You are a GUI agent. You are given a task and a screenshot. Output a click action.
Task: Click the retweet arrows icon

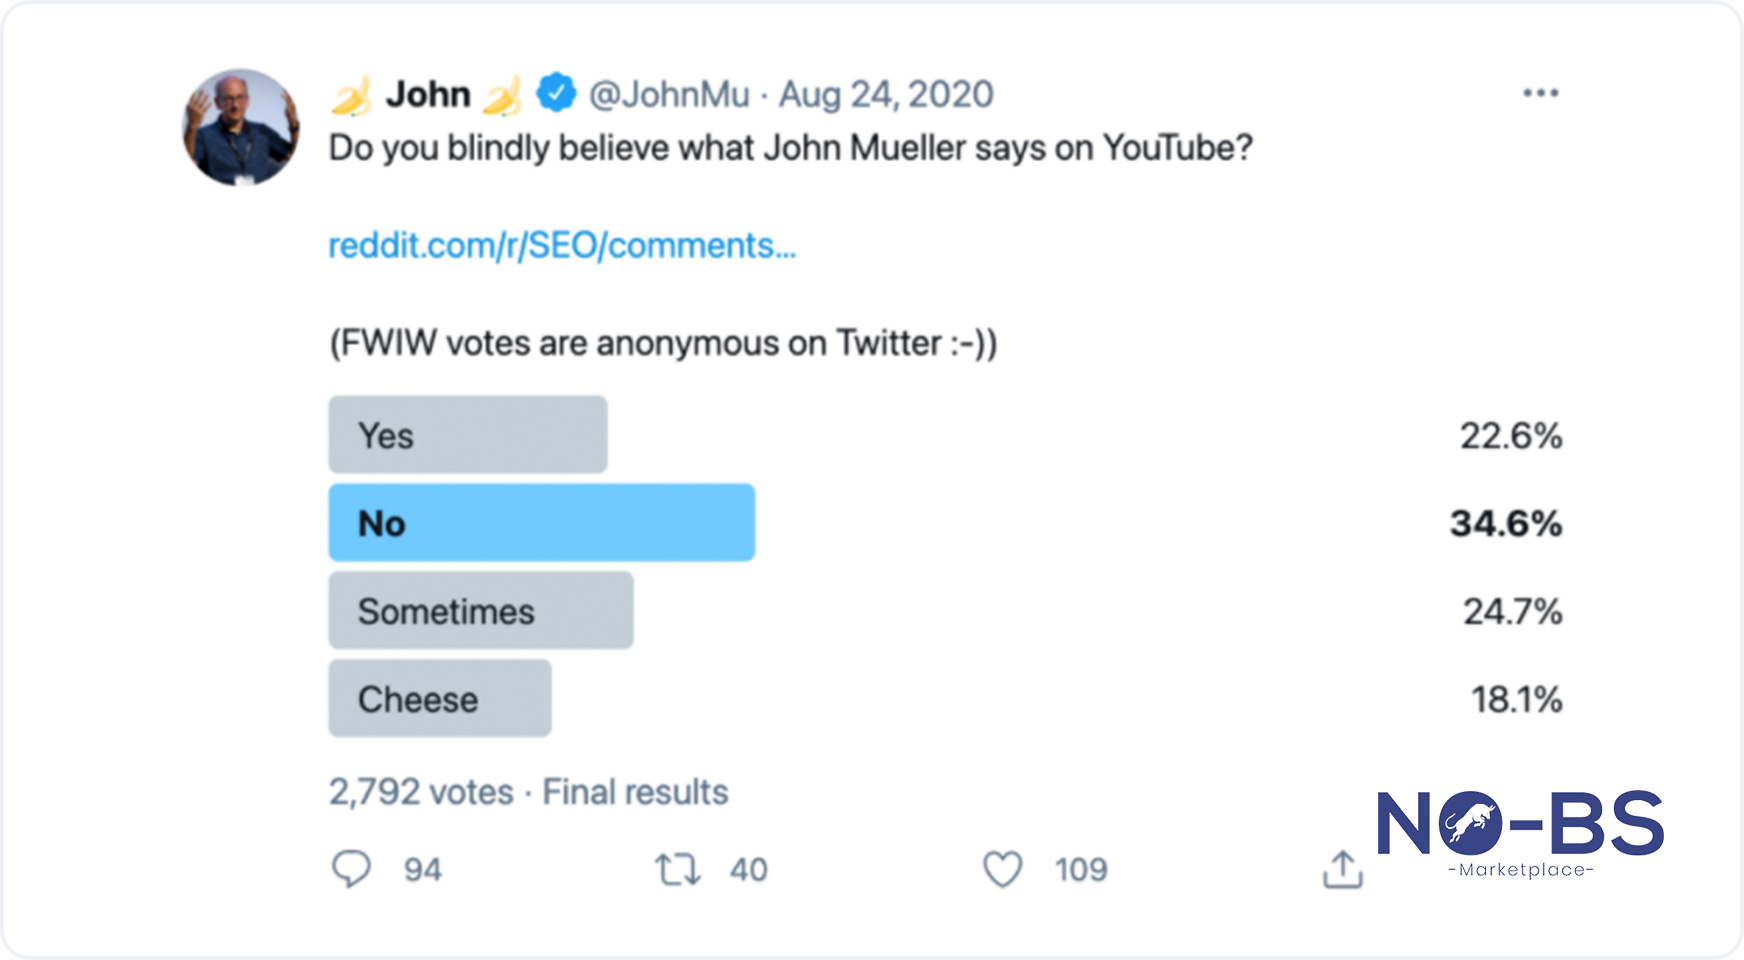point(678,869)
